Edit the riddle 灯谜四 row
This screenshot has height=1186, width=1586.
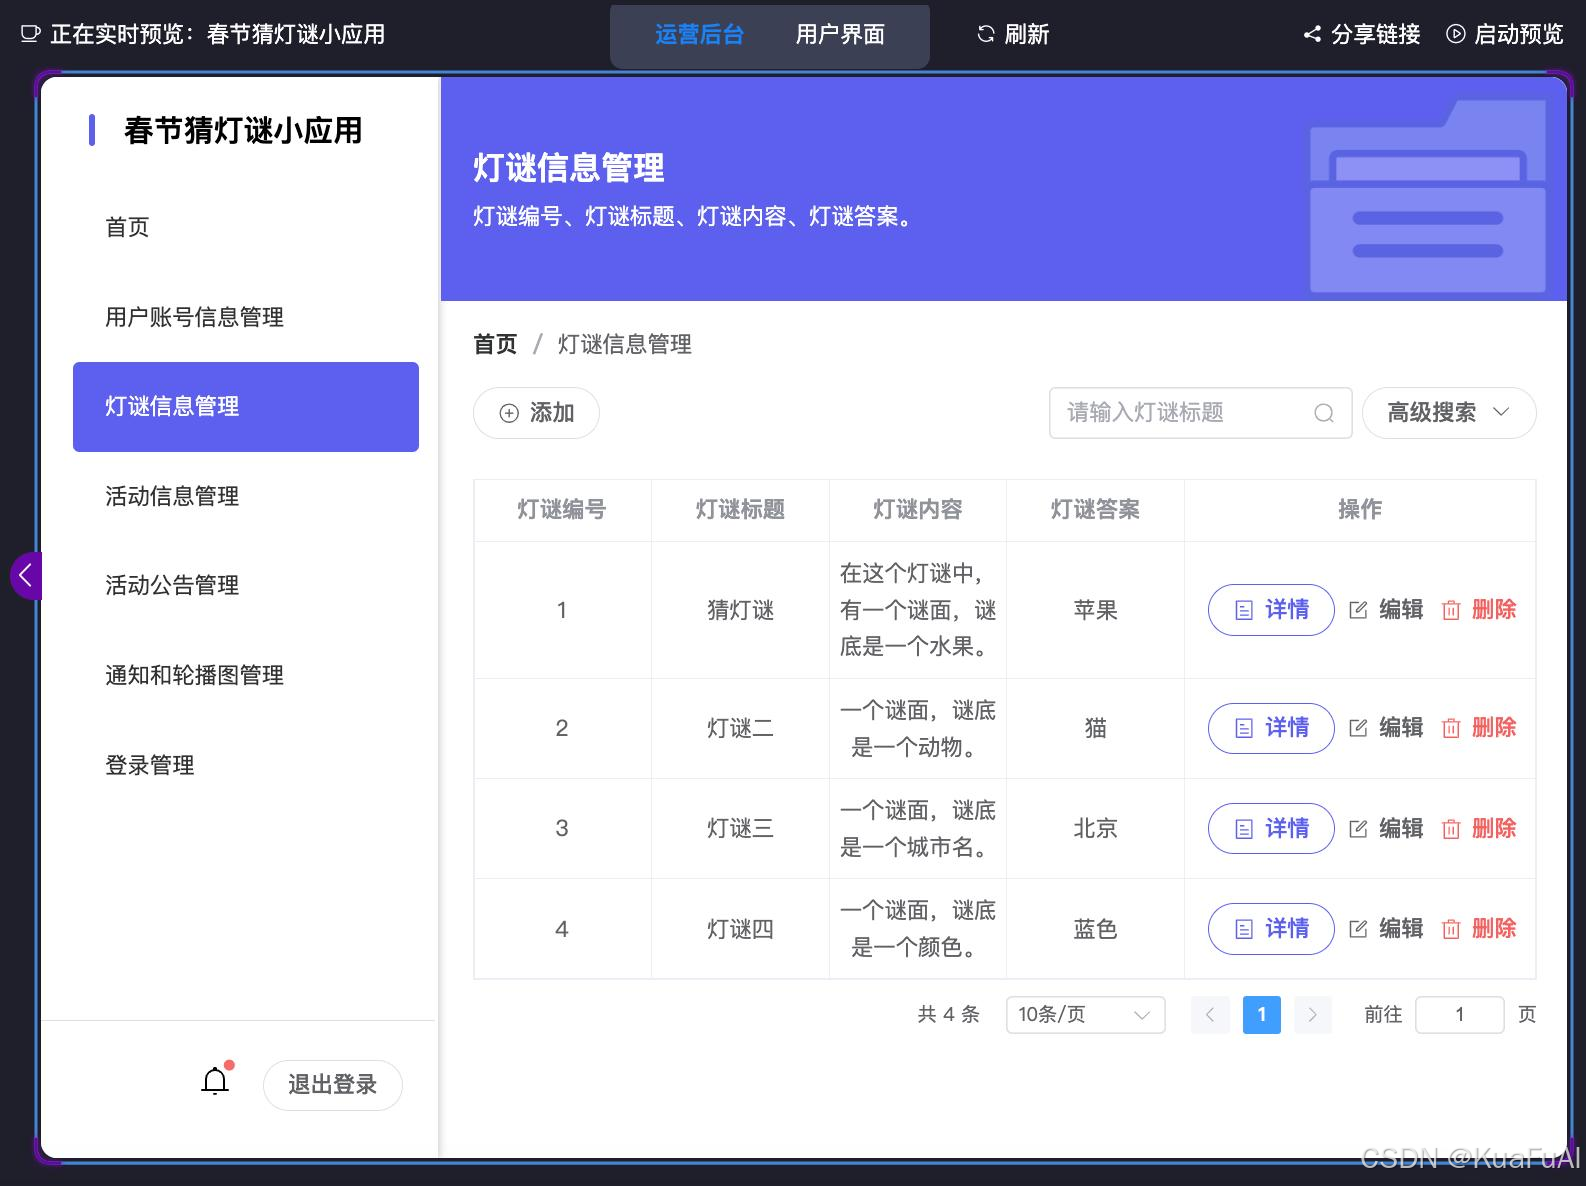point(1386,929)
